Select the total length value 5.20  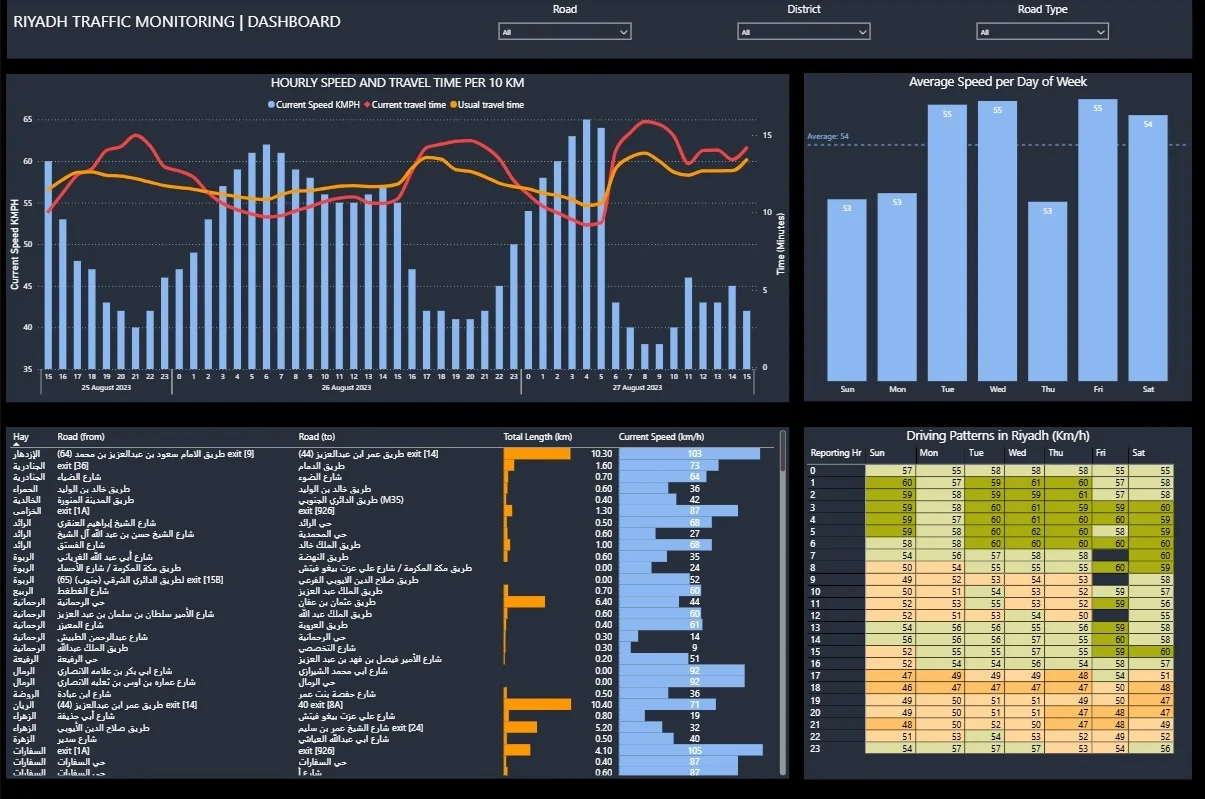[x=603, y=727]
